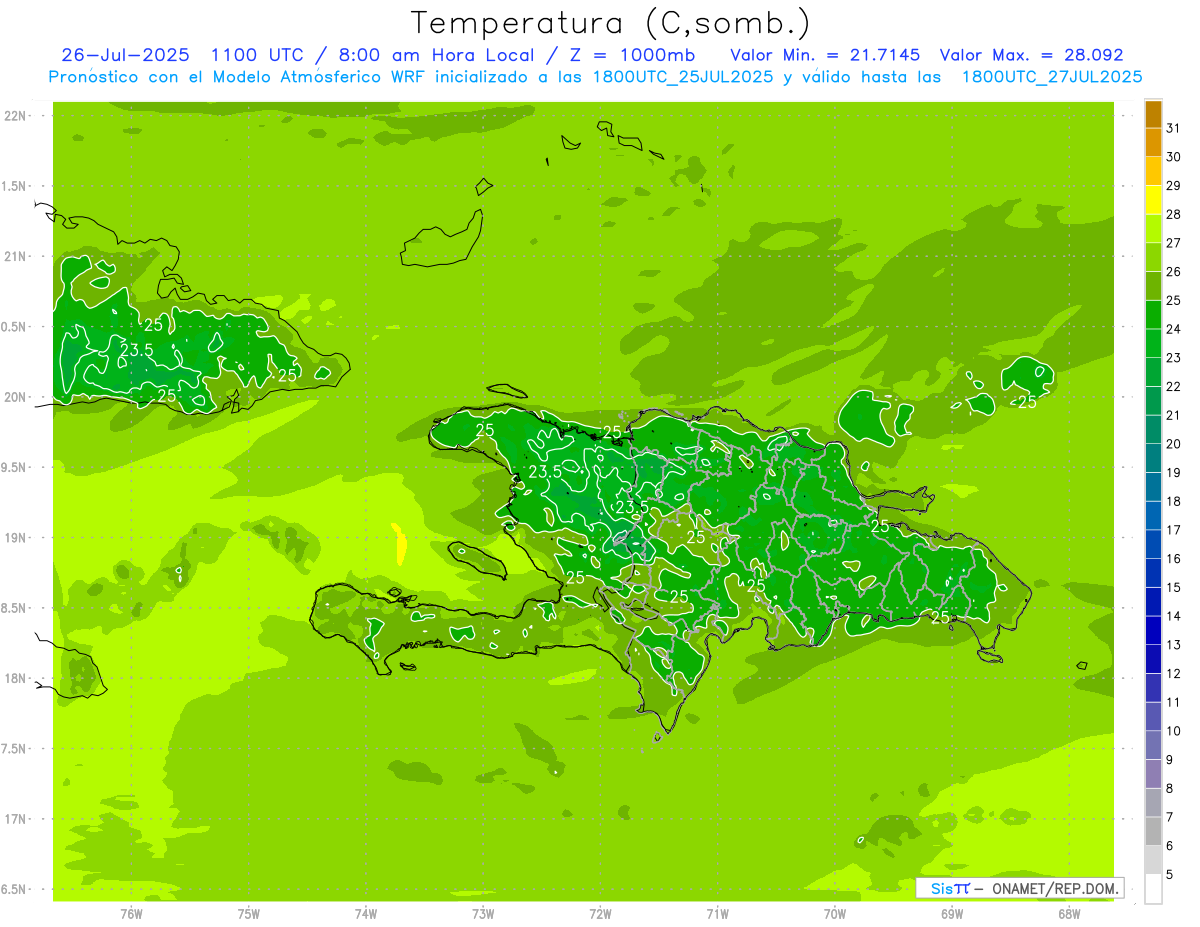Pick the purple swatch between 8 and 9
Screen dimensions: 1200x927
pyautogui.click(x=1153, y=775)
